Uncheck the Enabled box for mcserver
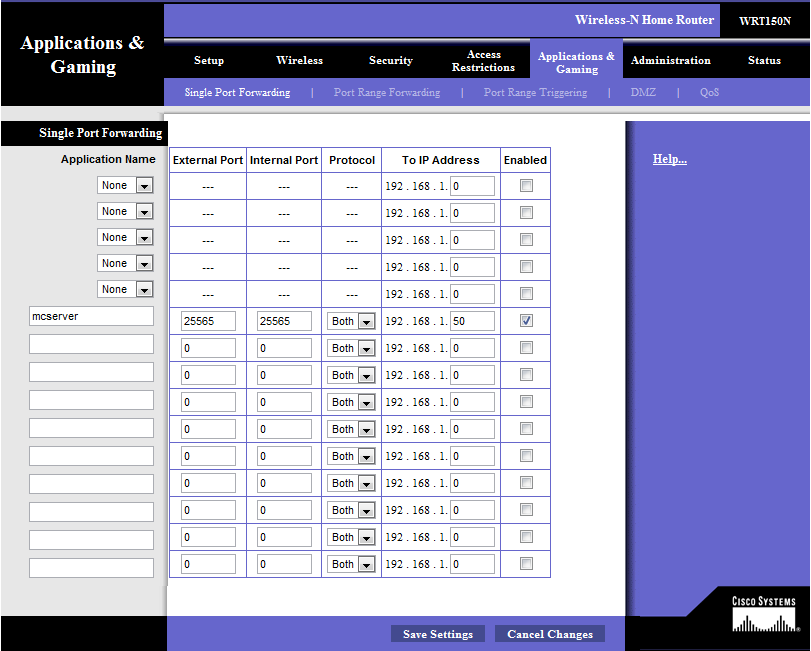This screenshot has width=811, height=651. coord(526,321)
